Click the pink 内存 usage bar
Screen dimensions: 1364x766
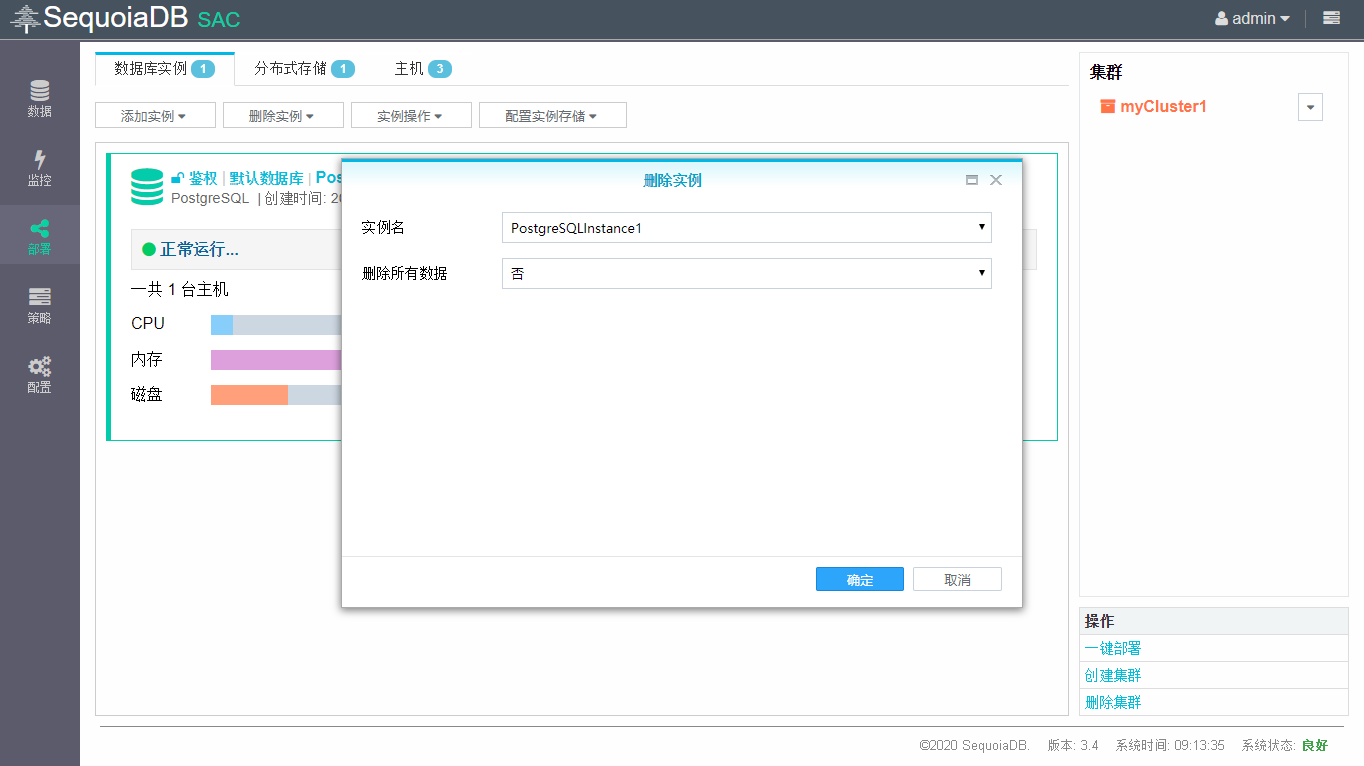point(275,360)
